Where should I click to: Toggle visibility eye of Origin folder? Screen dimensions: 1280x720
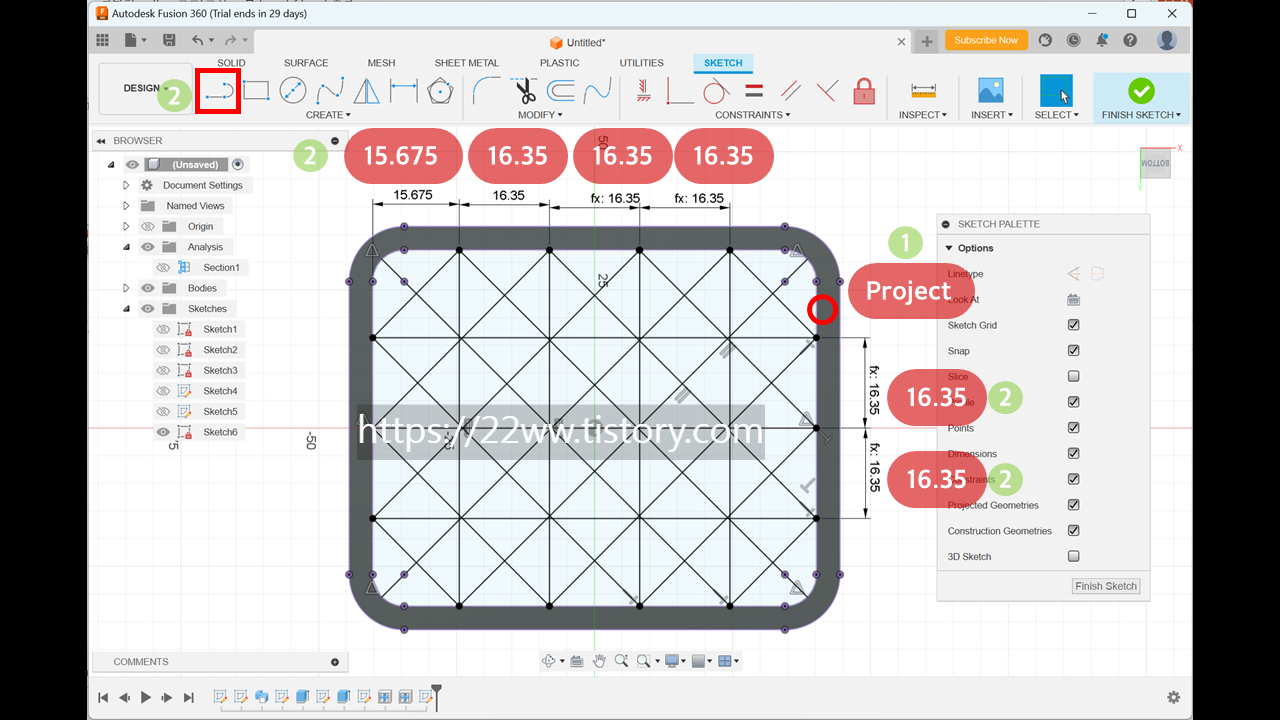click(x=147, y=226)
